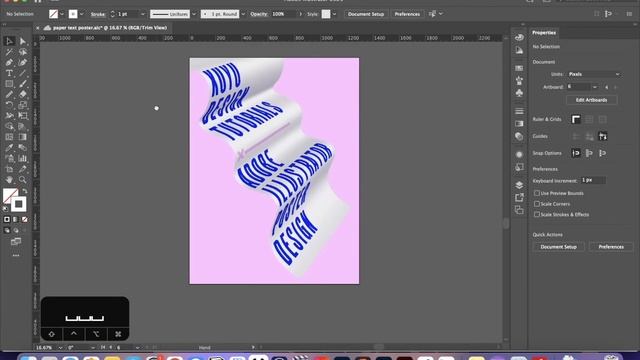Image resolution: width=640 pixels, height=360 pixels.
Task: Select the Scale tool
Action: pyautogui.click(x=22, y=105)
